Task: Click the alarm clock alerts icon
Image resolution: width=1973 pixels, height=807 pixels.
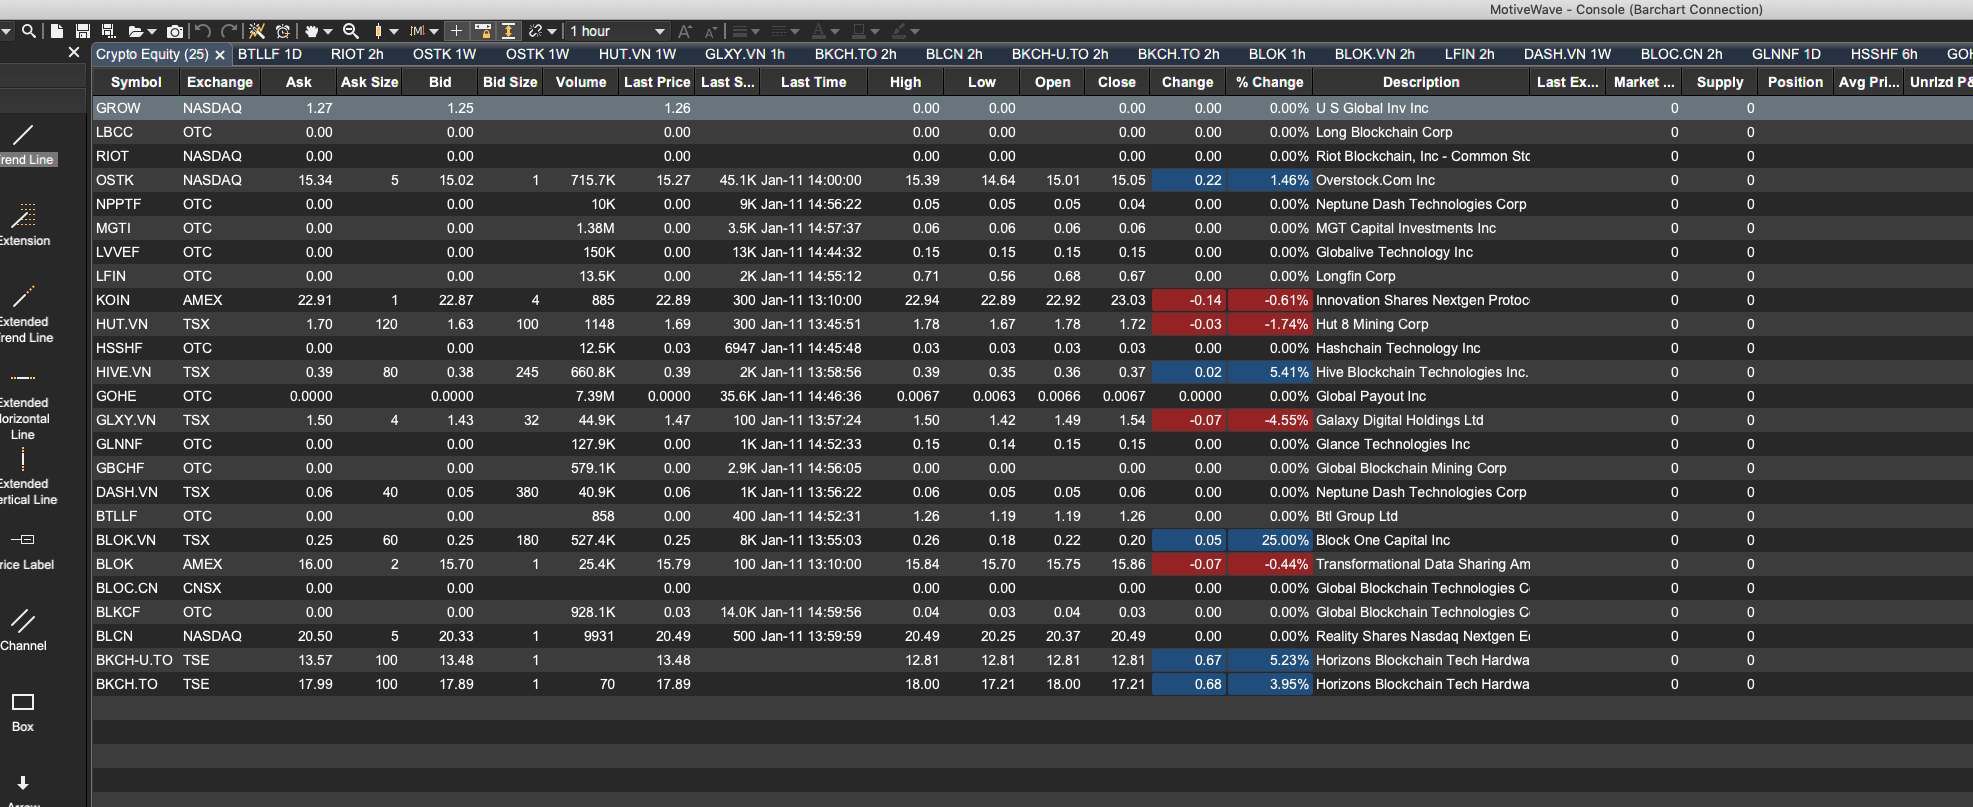Action: 283,31
